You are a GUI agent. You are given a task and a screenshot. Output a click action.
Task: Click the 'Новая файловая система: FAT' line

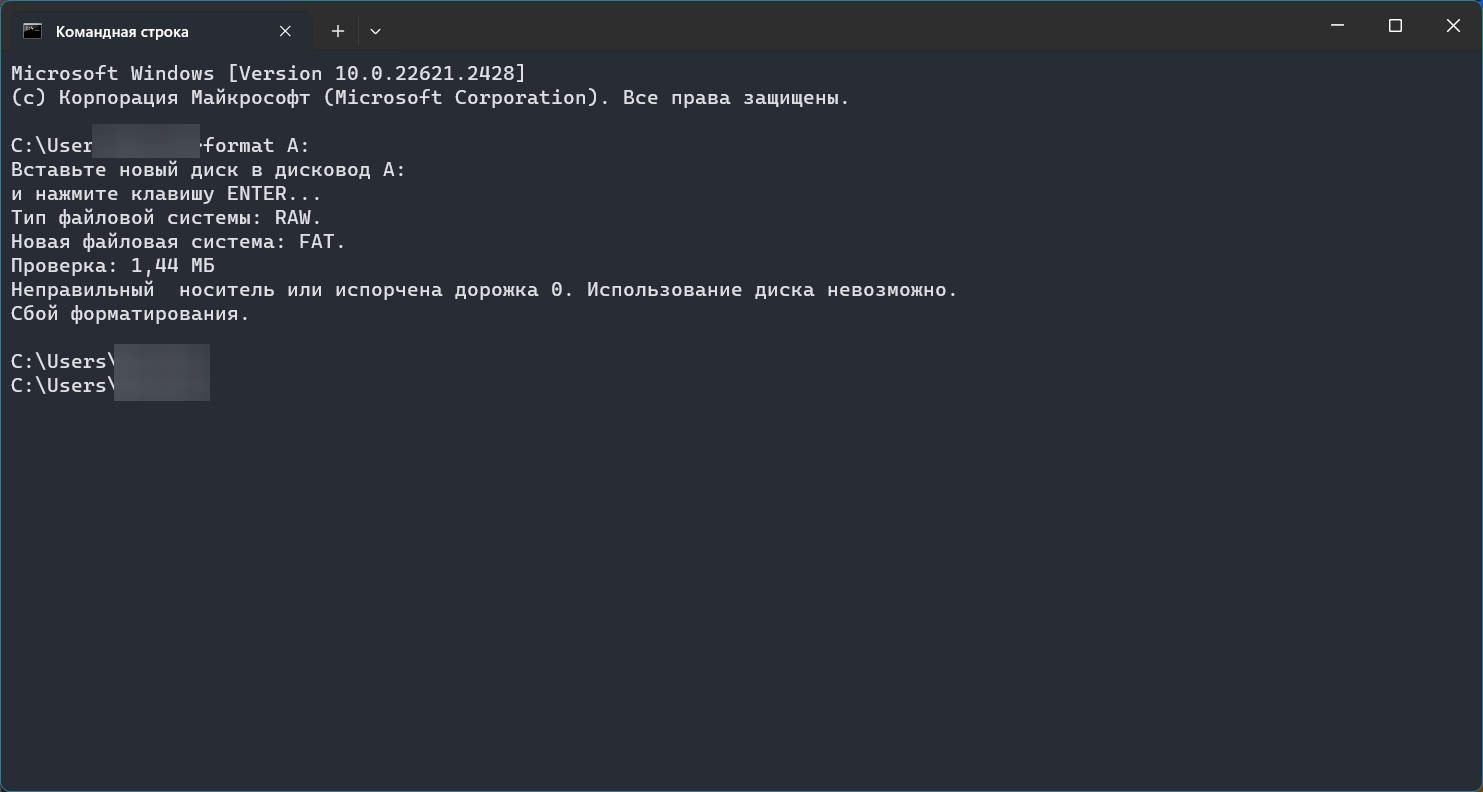[x=178, y=242]
